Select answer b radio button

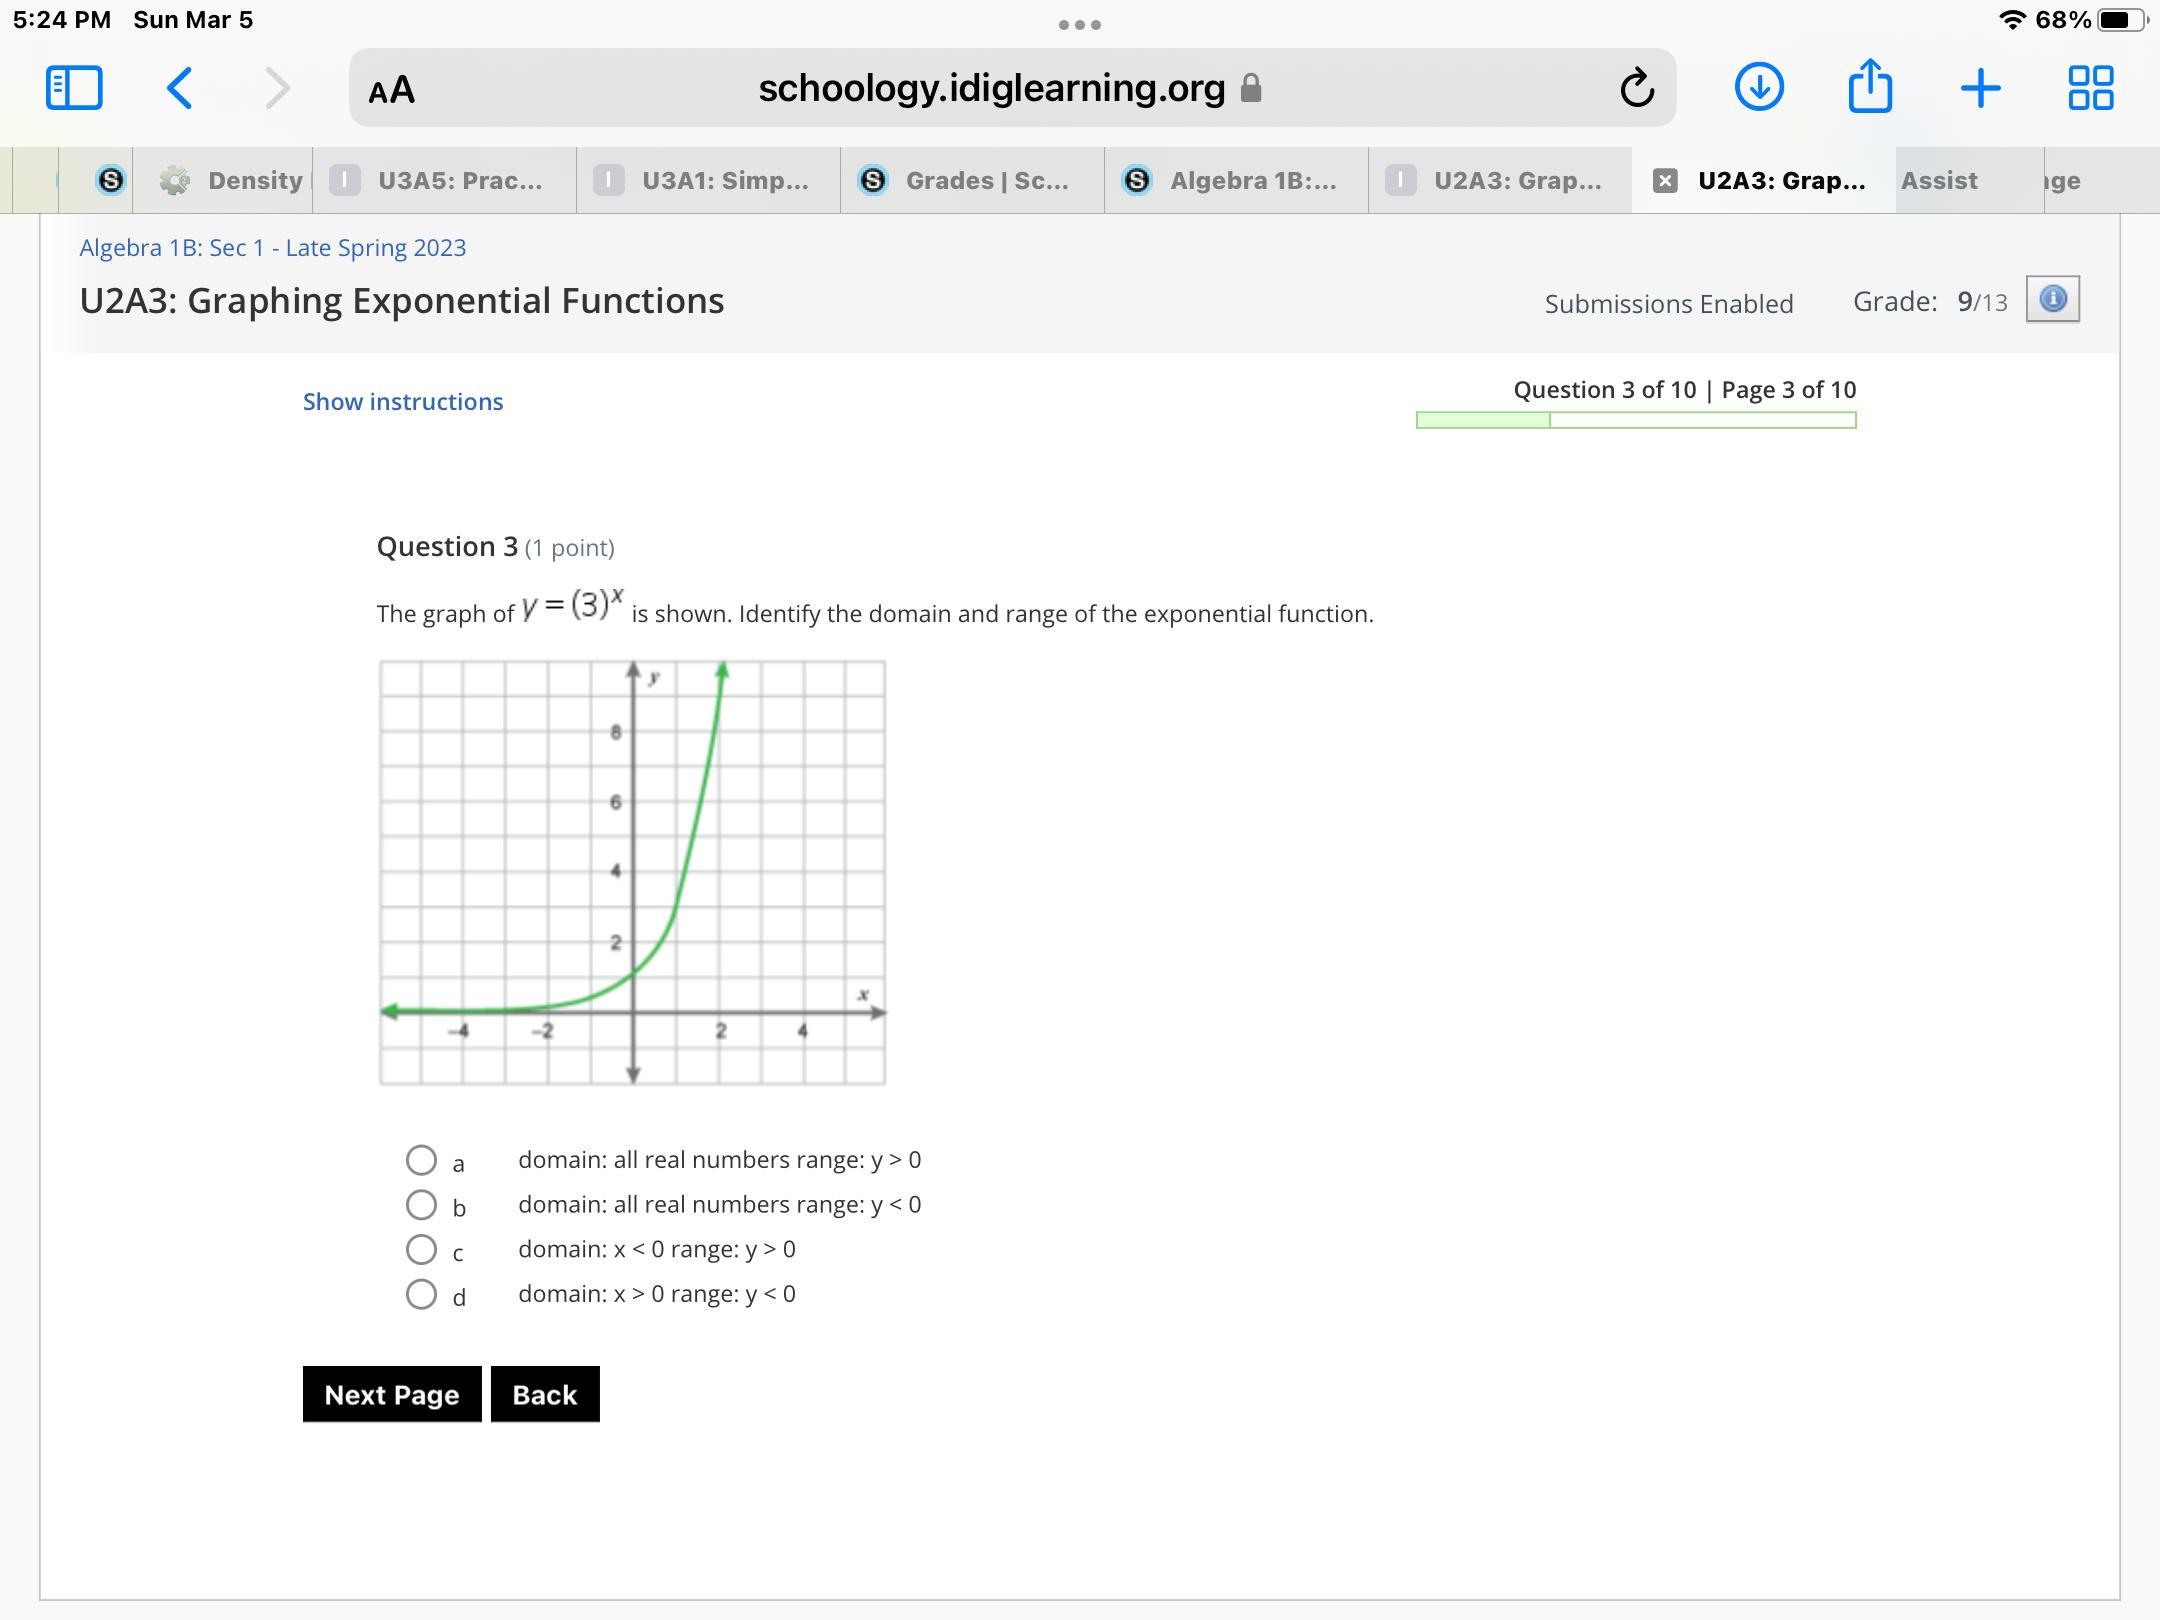421,1204
